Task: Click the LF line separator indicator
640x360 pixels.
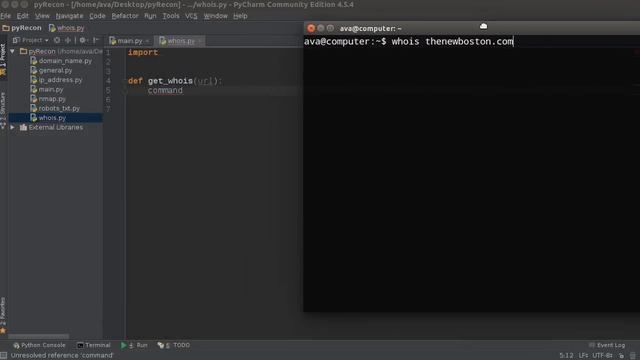Action: (x=583, y=356)
